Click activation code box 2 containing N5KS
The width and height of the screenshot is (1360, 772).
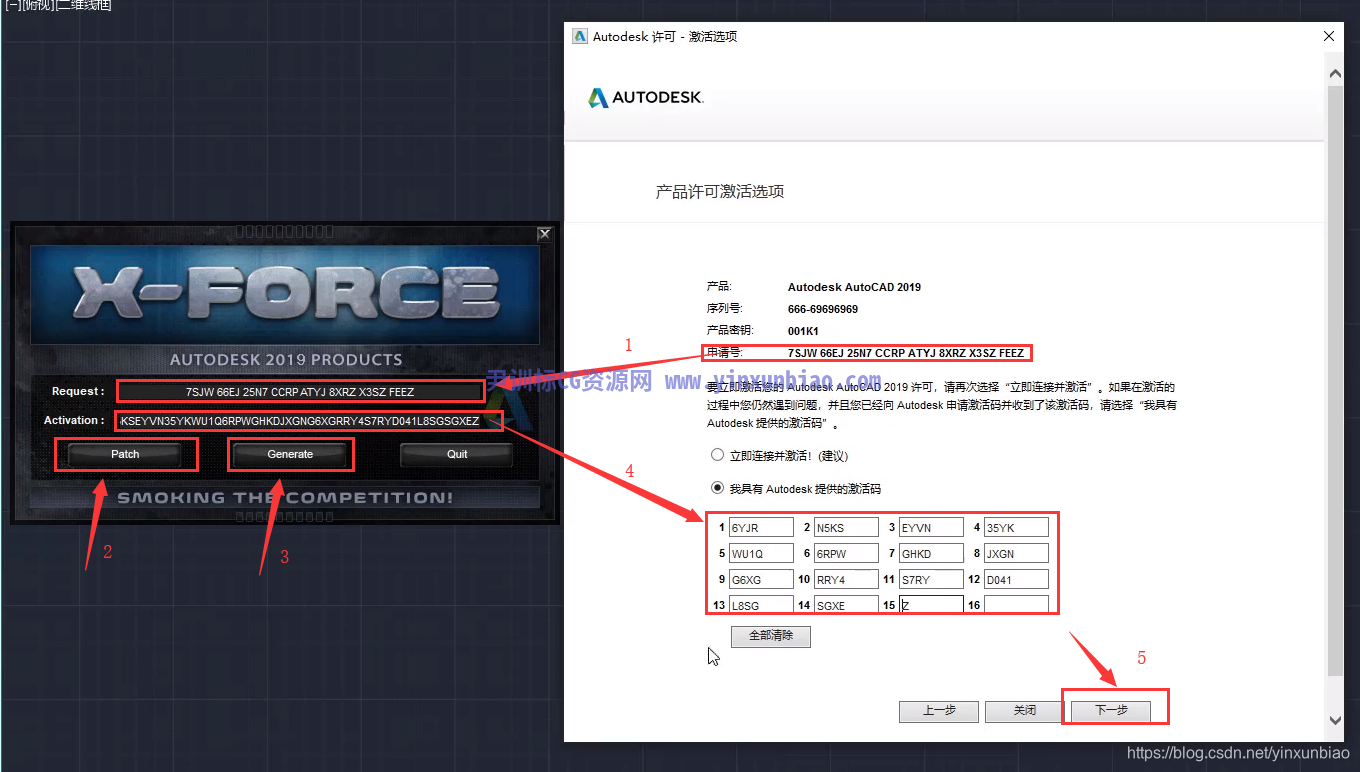(x=846, y=527)
